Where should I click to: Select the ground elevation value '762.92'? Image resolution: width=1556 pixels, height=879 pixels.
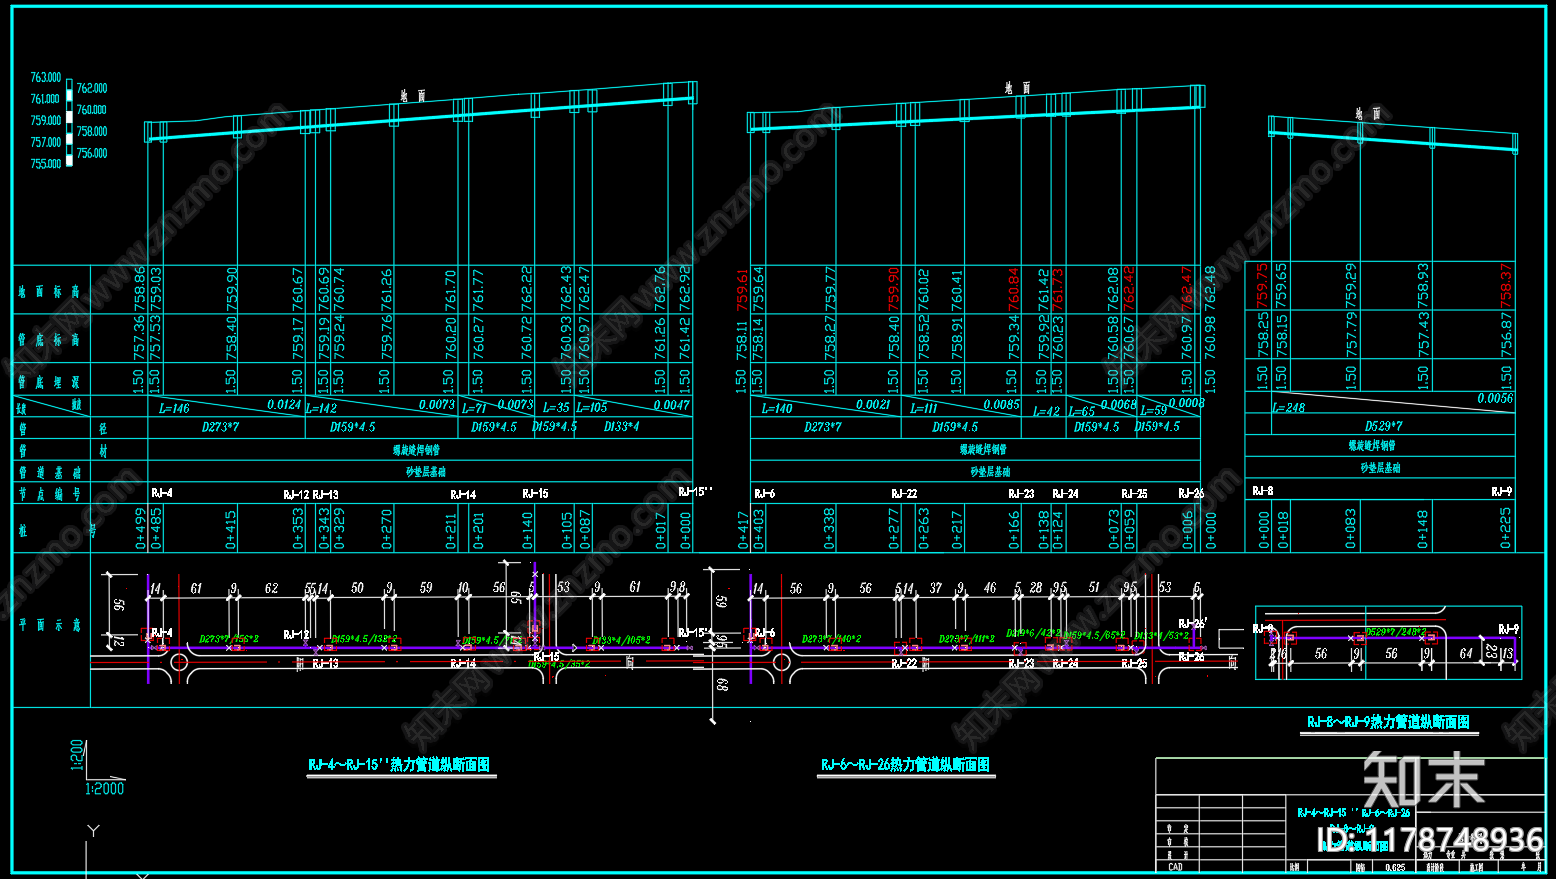tap(685, 288)
